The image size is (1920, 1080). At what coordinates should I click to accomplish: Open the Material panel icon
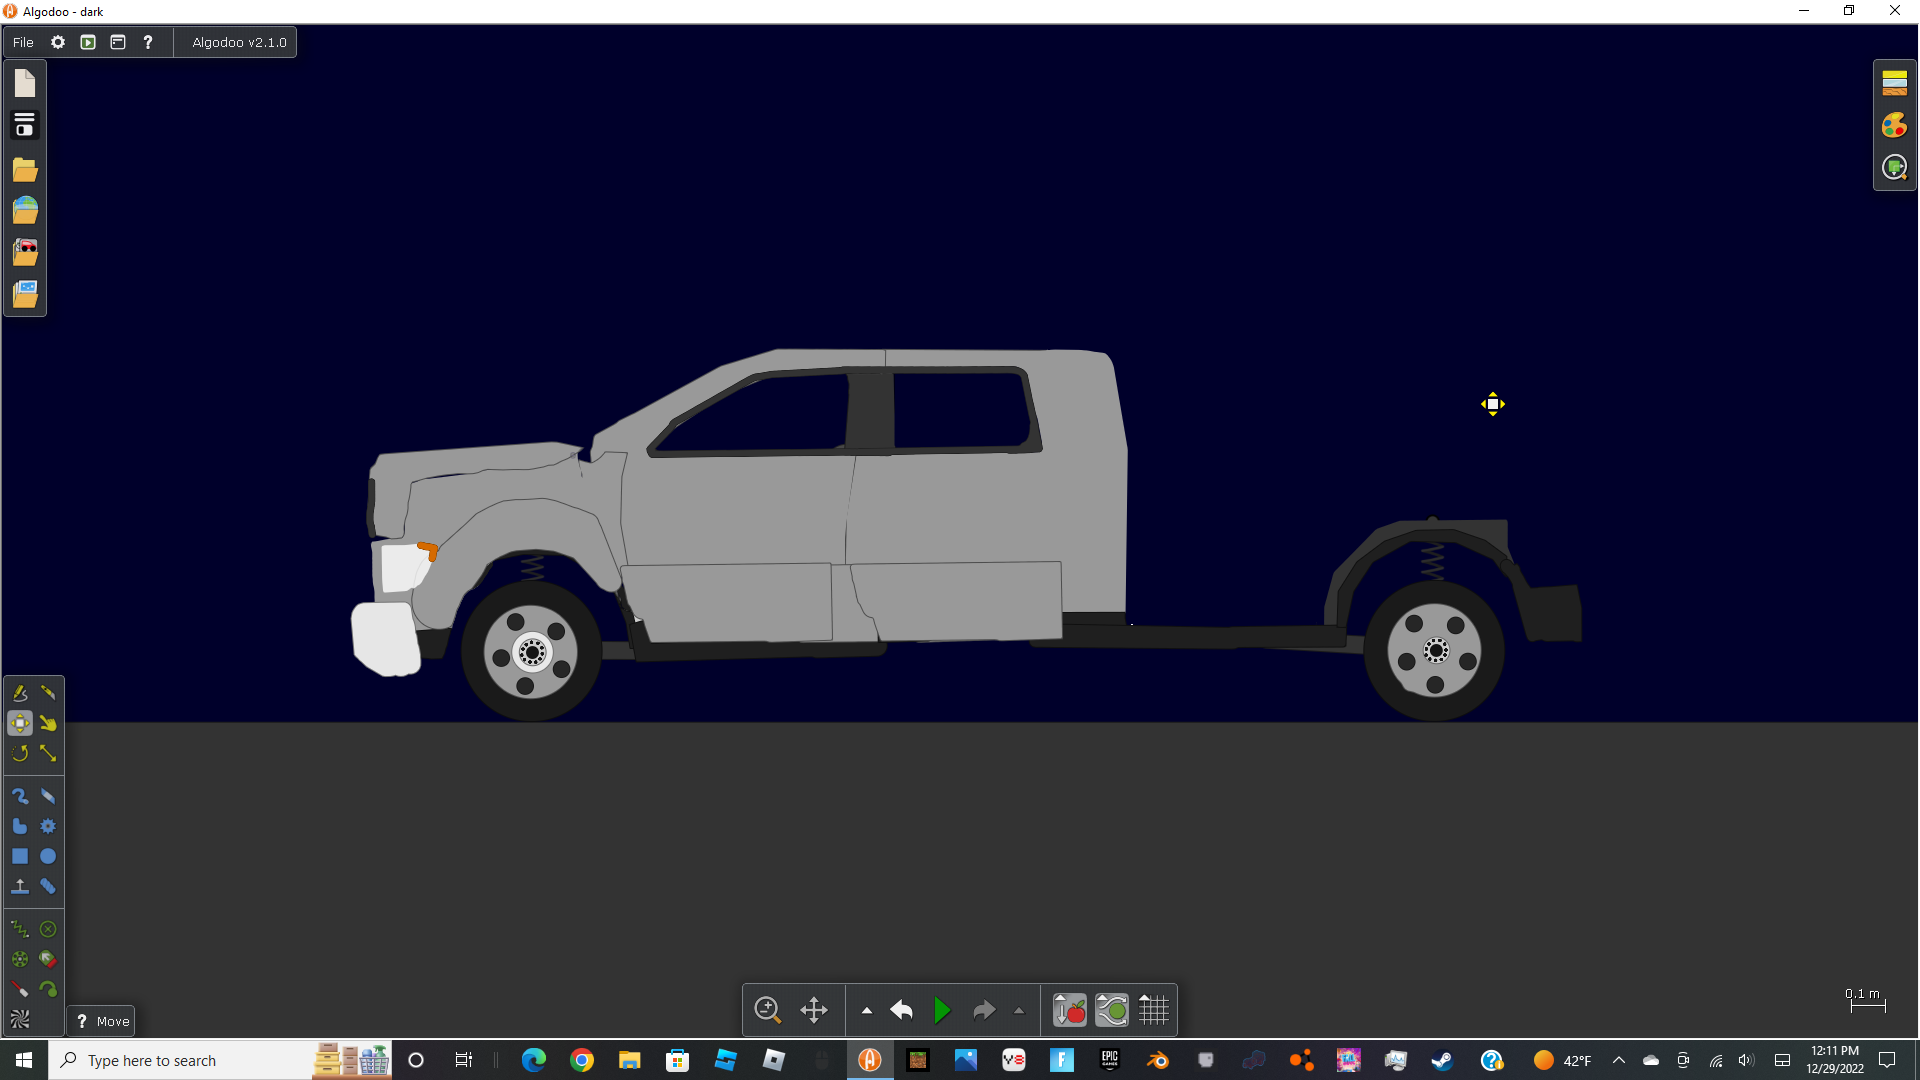coord(1895,83)
